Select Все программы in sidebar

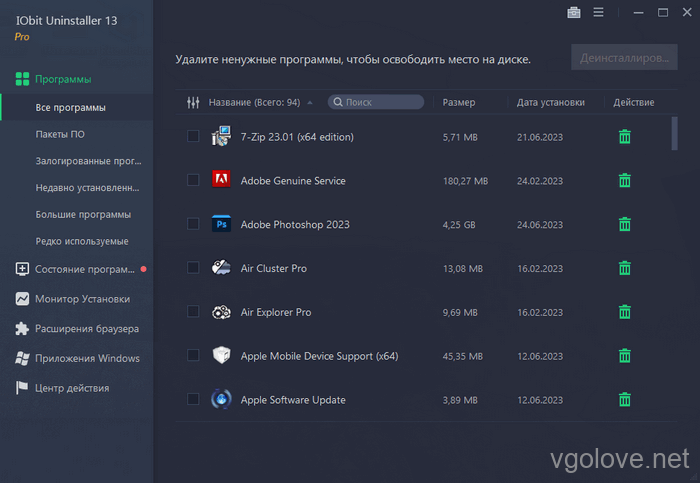click(77, 108)
